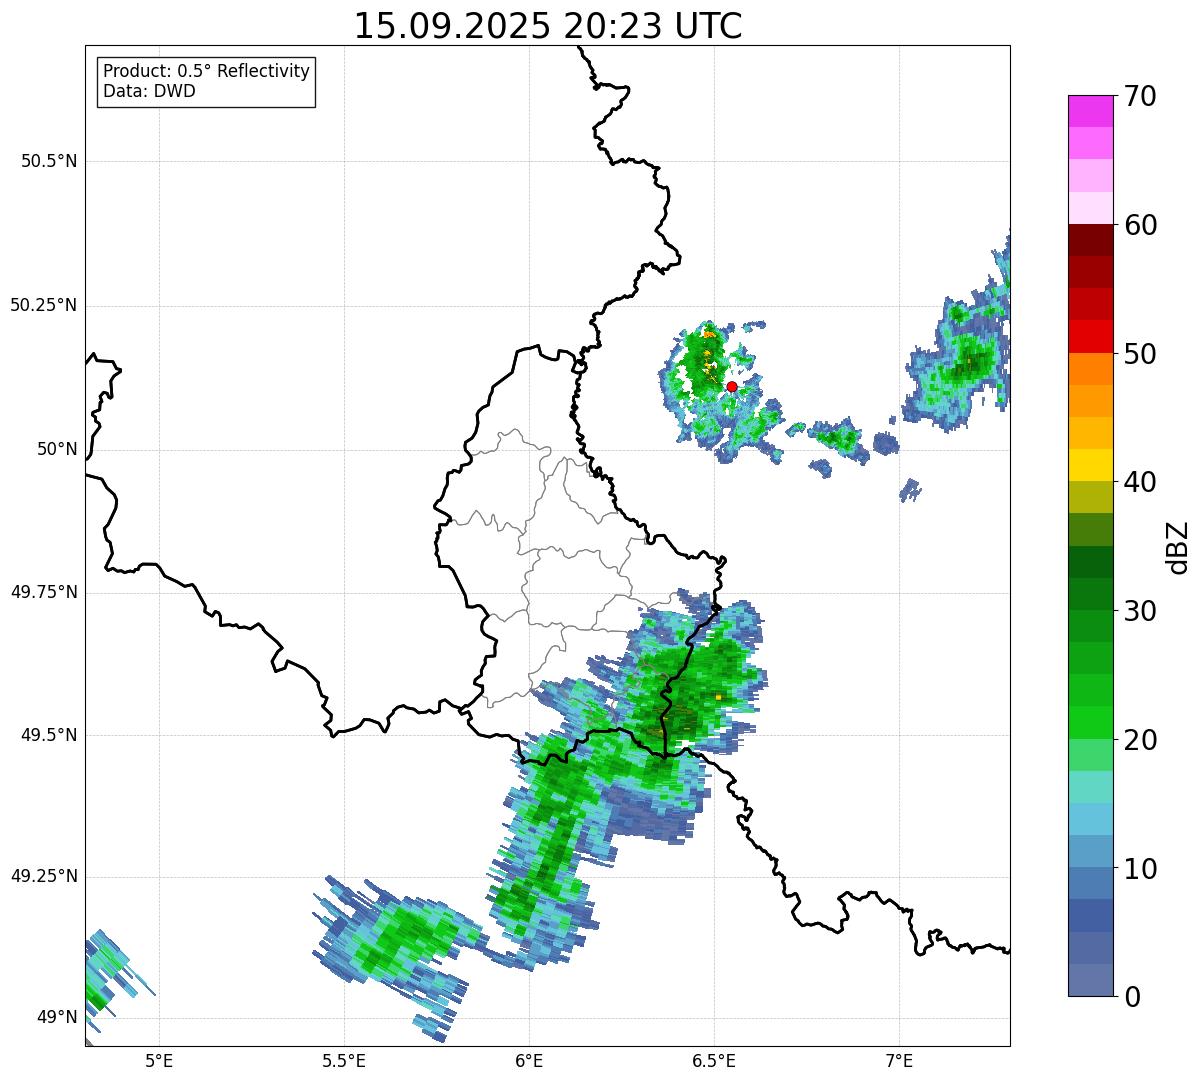Click the 50.5°N latitude label
Image resolution: width=1202 pixels, height=1081 pixels.
pyautogui.click(x=49, y=161)
